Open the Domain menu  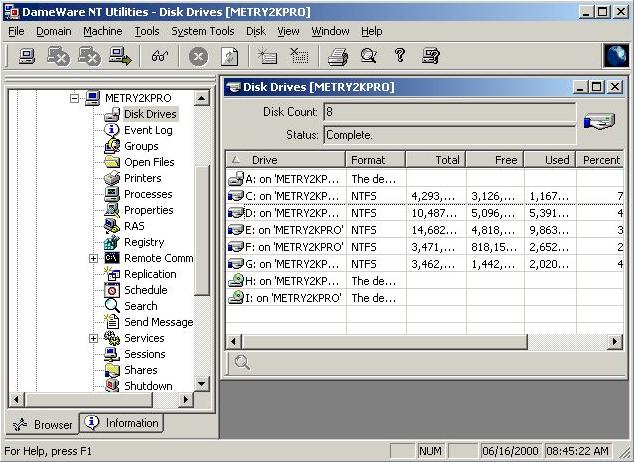pos(53,31)
